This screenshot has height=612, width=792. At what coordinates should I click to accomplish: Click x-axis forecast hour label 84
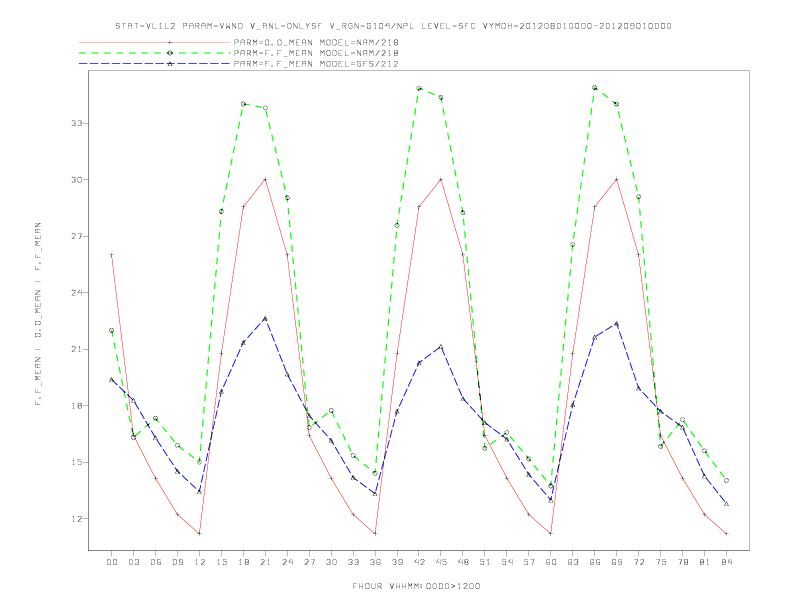tap(727, 562)
